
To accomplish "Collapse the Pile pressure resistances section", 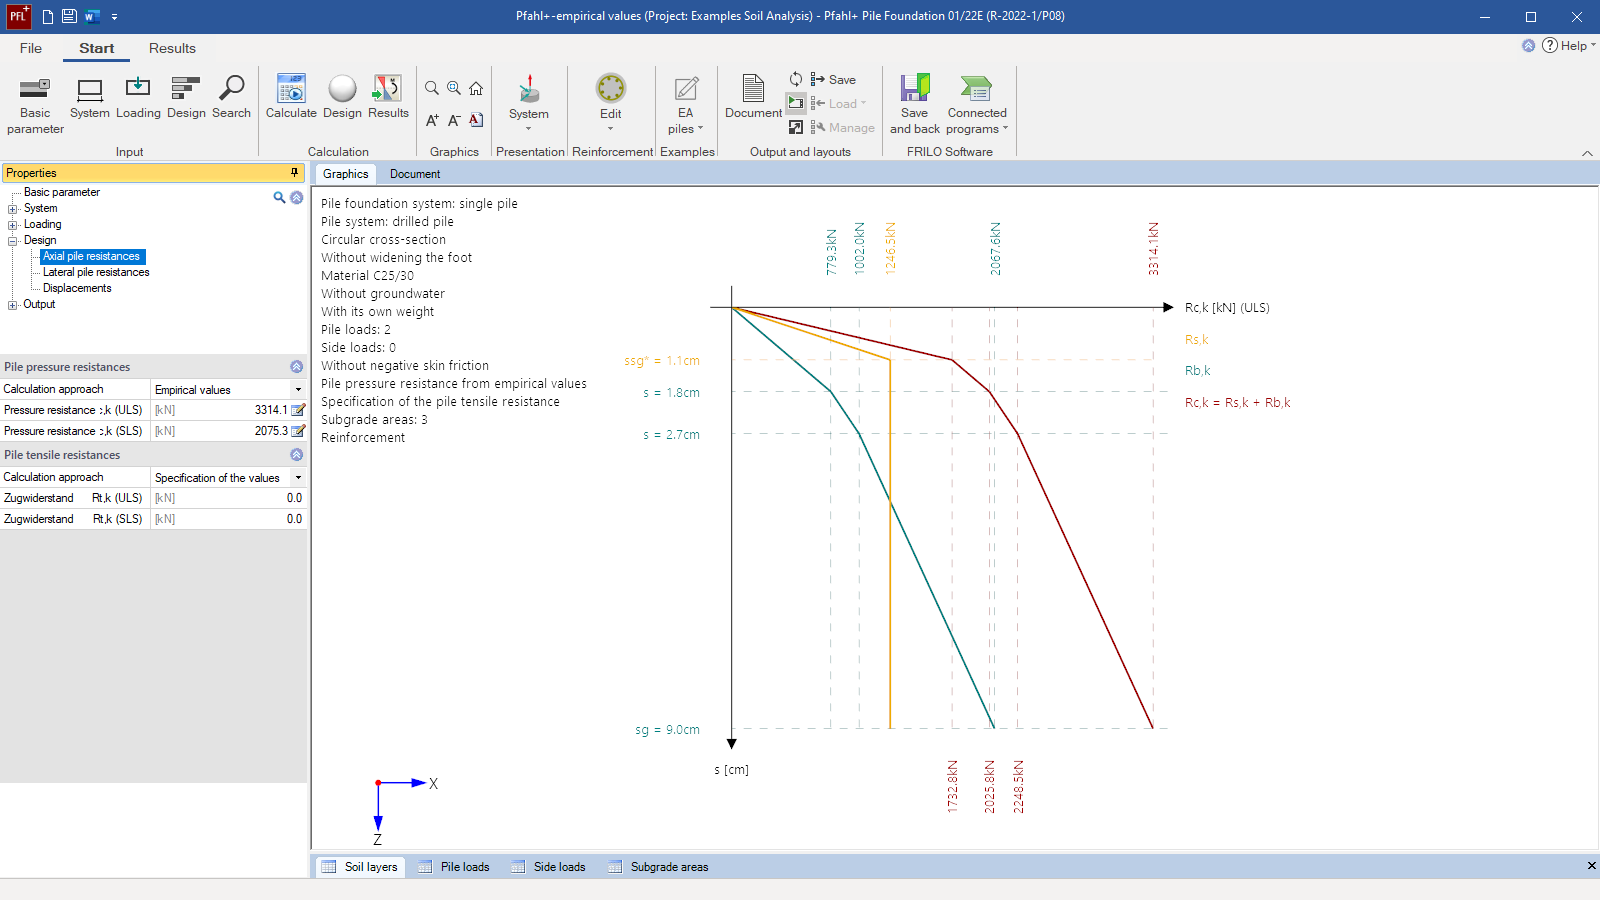I will coord(296,367).
